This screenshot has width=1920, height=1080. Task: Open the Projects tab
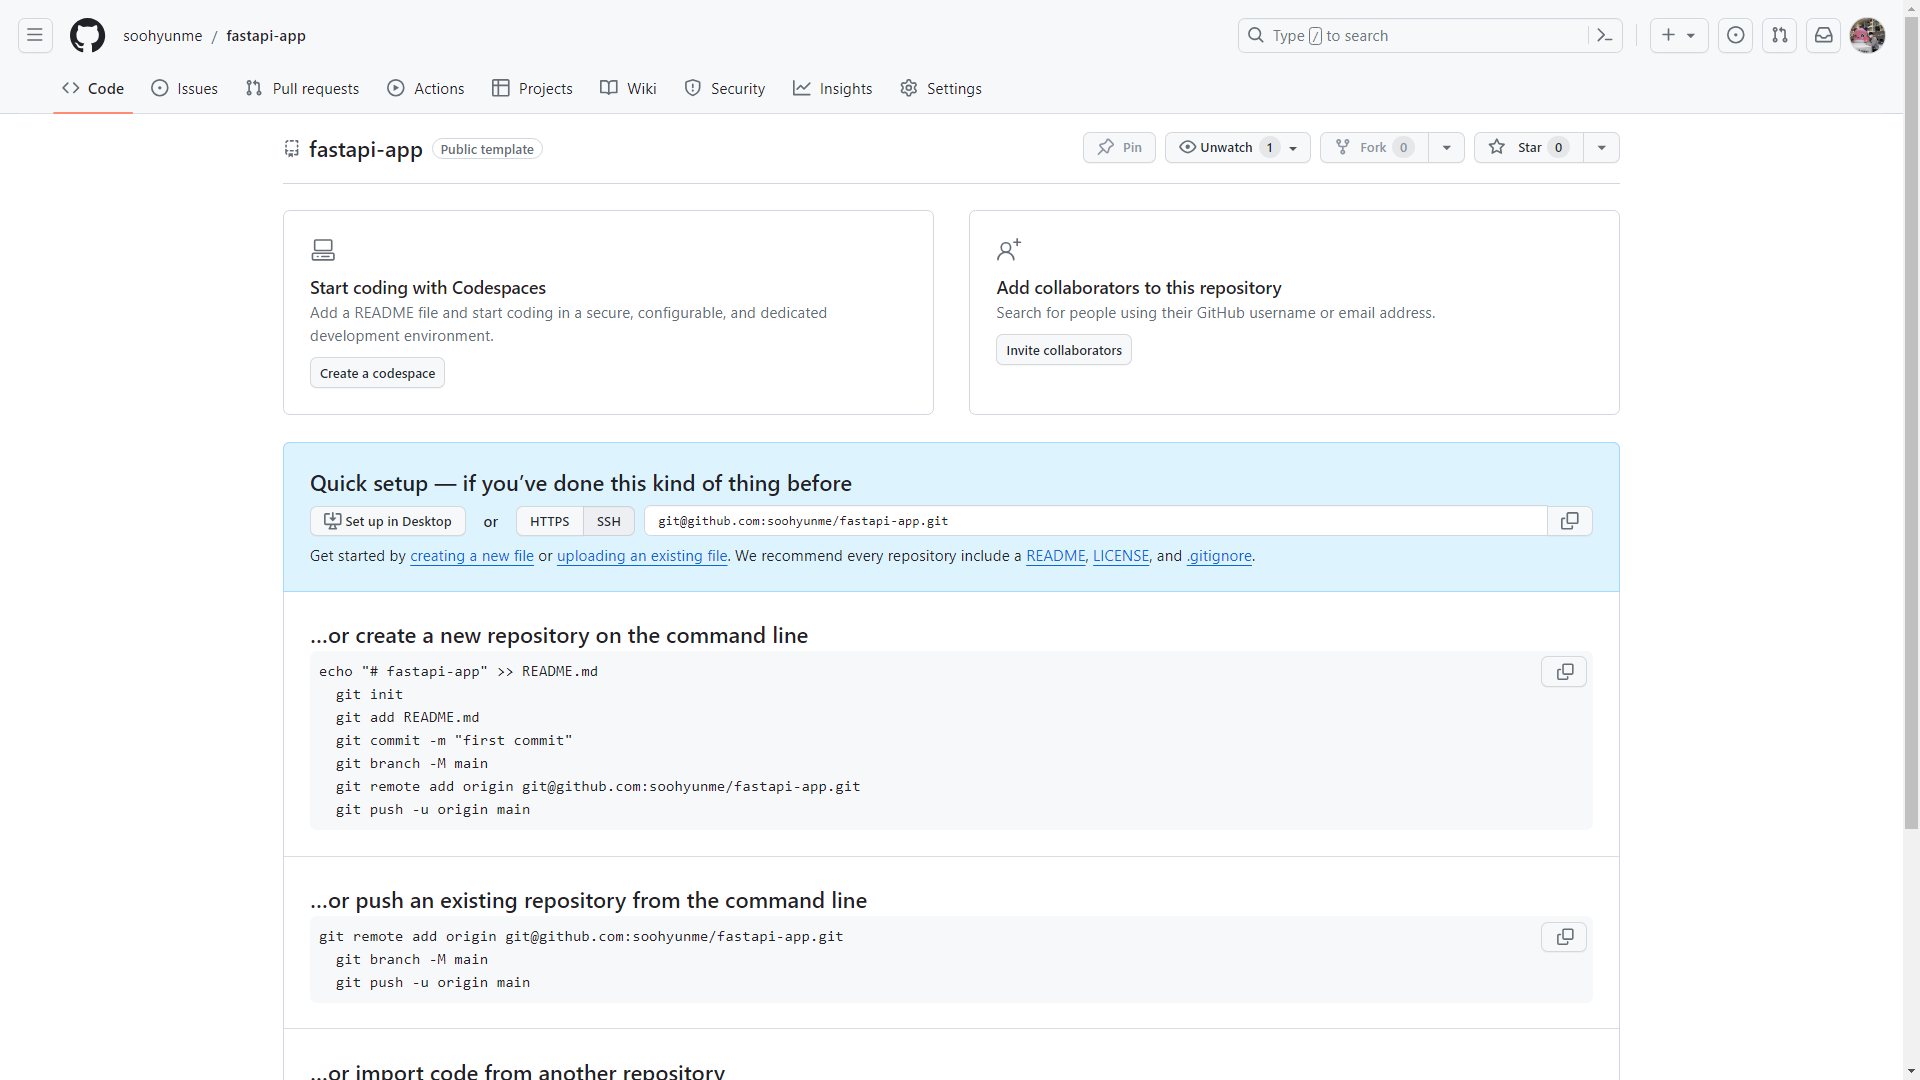point(532,88)
